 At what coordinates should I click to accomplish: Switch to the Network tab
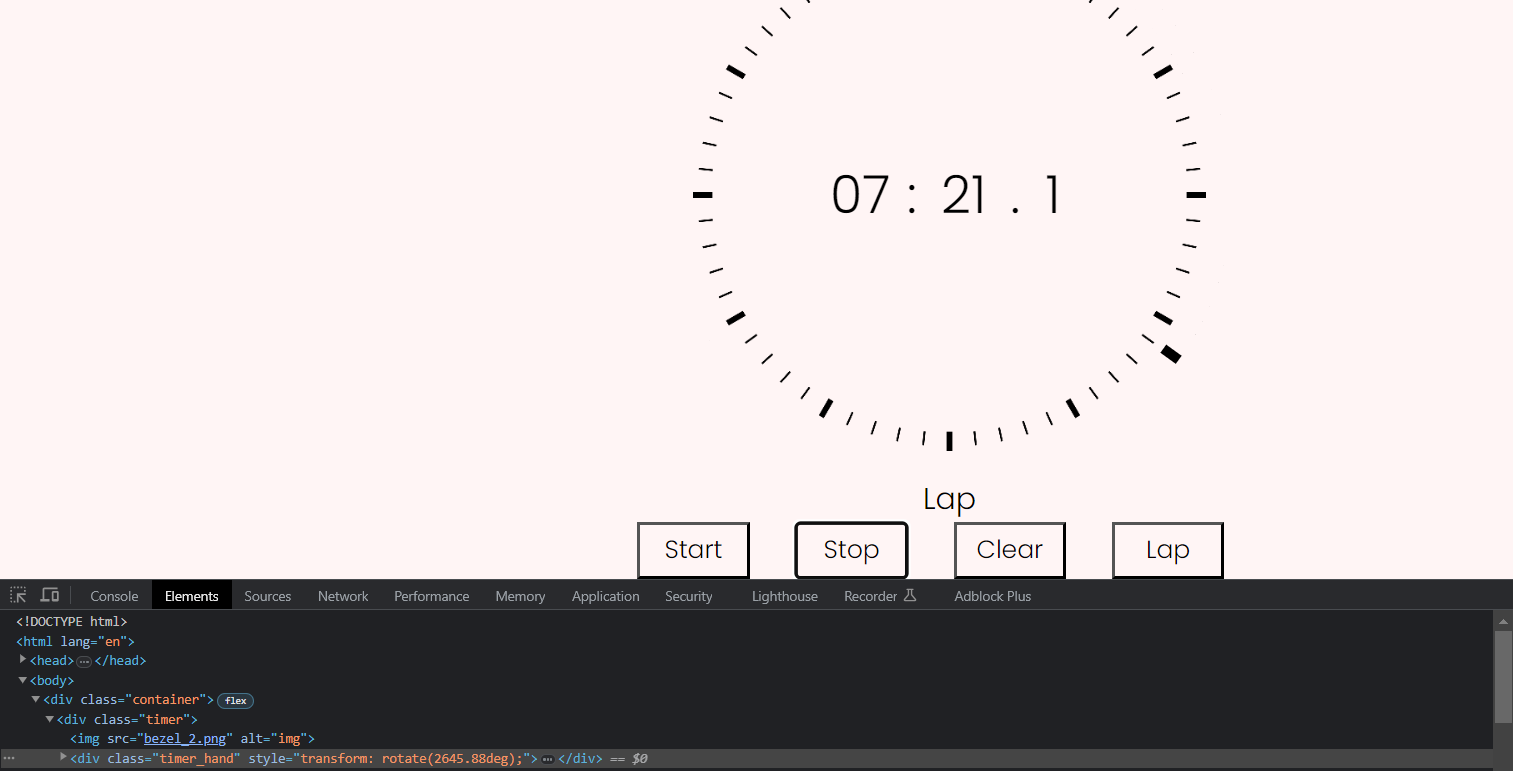point(343,596)
